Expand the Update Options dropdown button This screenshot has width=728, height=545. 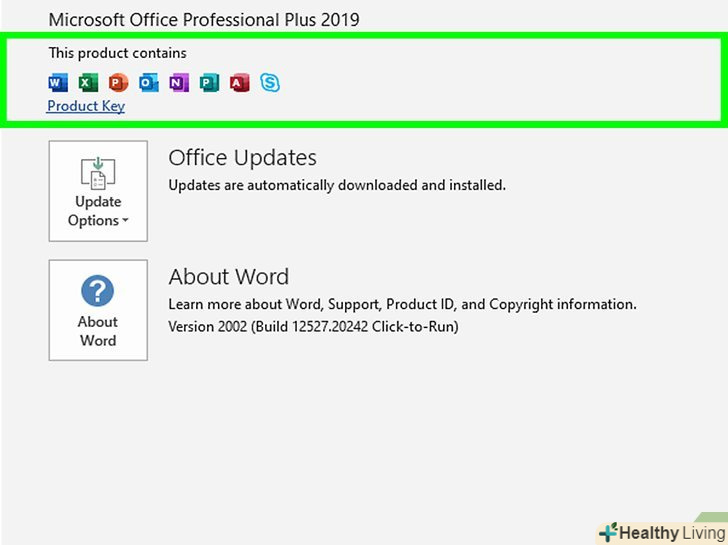tap(98, 191)
